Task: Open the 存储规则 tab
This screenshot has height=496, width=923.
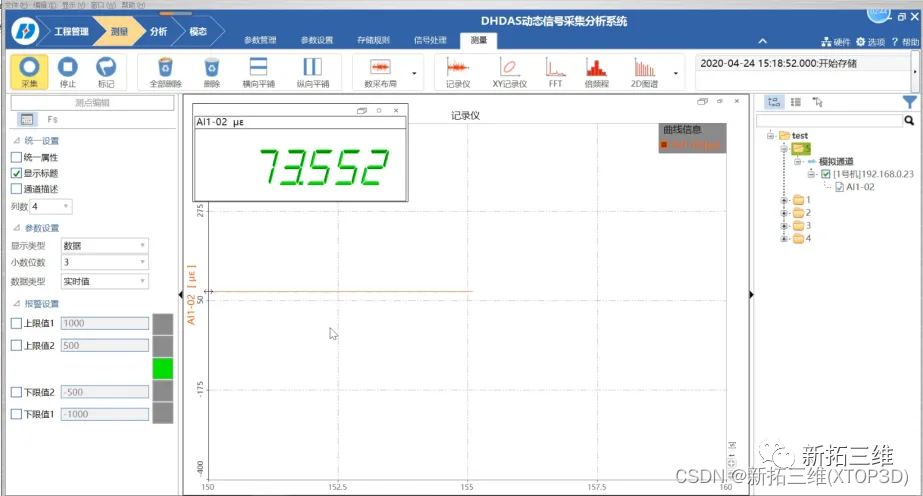Action: pos(373,40)
